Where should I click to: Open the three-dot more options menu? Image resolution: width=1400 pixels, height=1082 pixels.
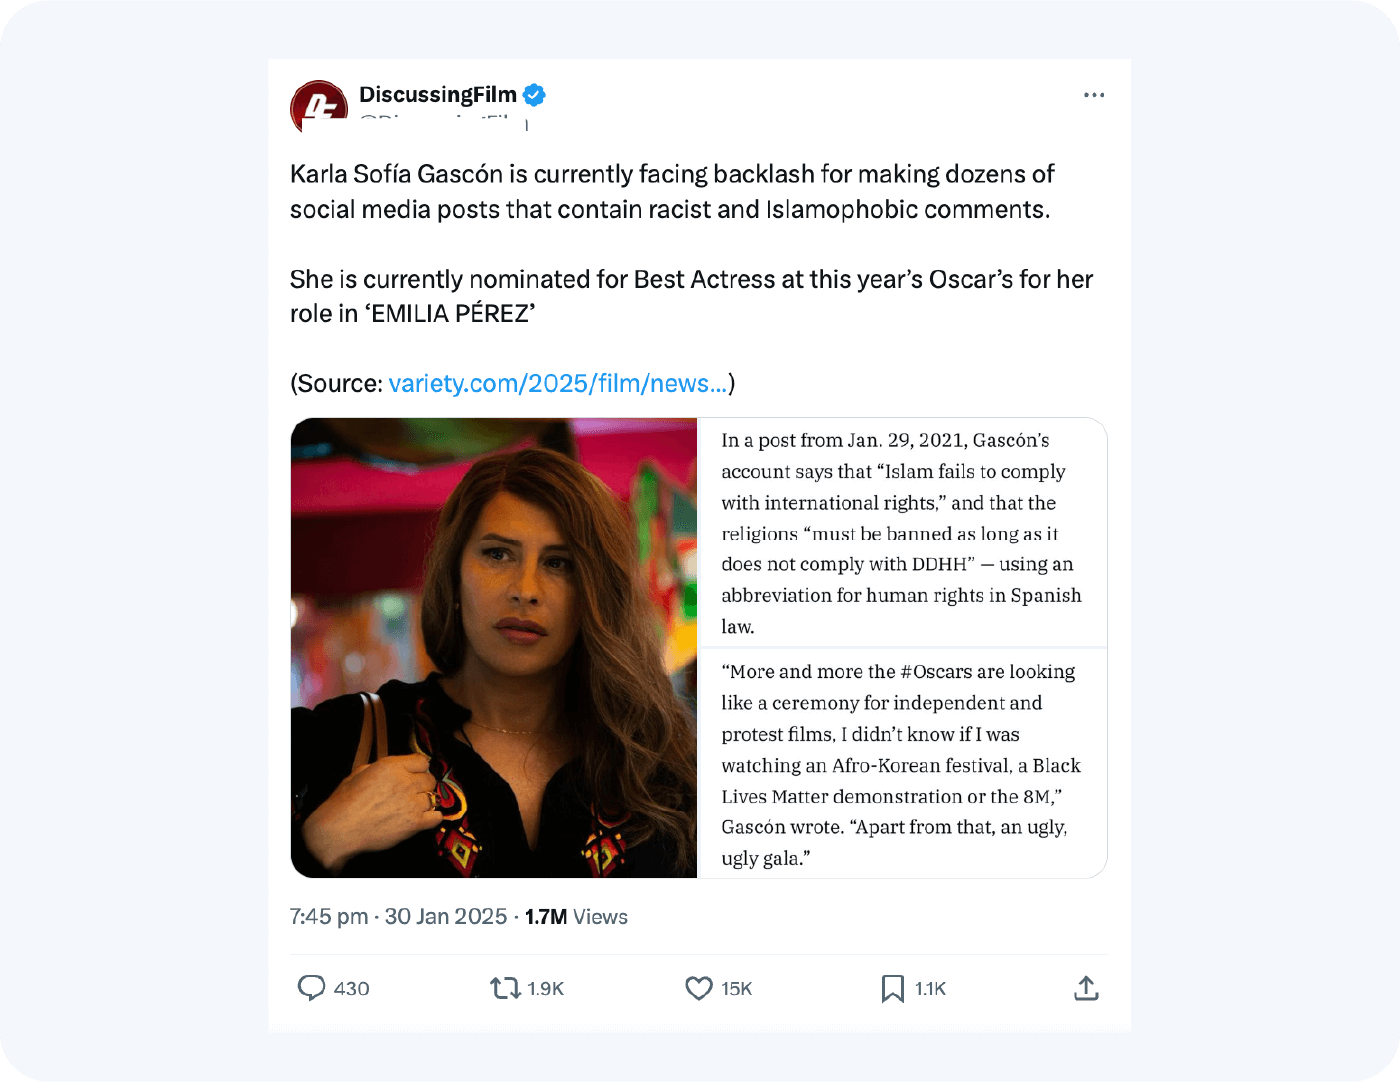click(x=1094, y=94)
